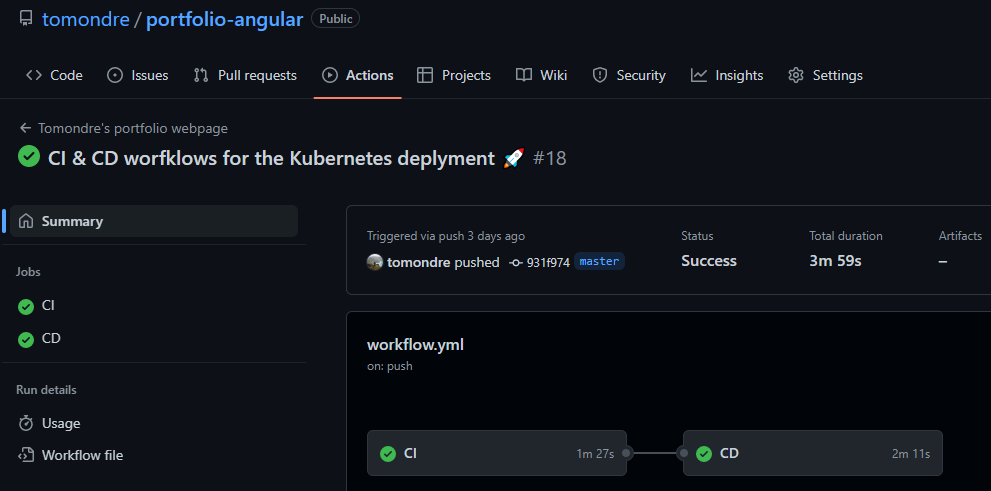Click the Artifacts heading

[960, 236]
